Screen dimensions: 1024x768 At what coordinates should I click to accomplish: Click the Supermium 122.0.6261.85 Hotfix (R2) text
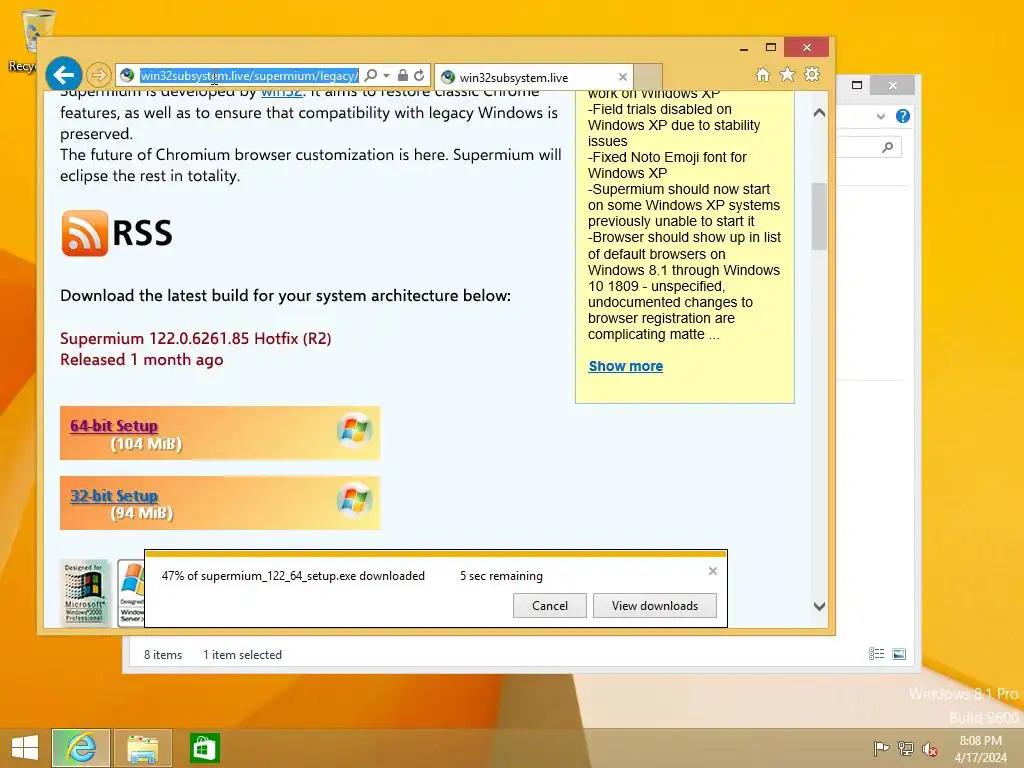pos(196,338)
